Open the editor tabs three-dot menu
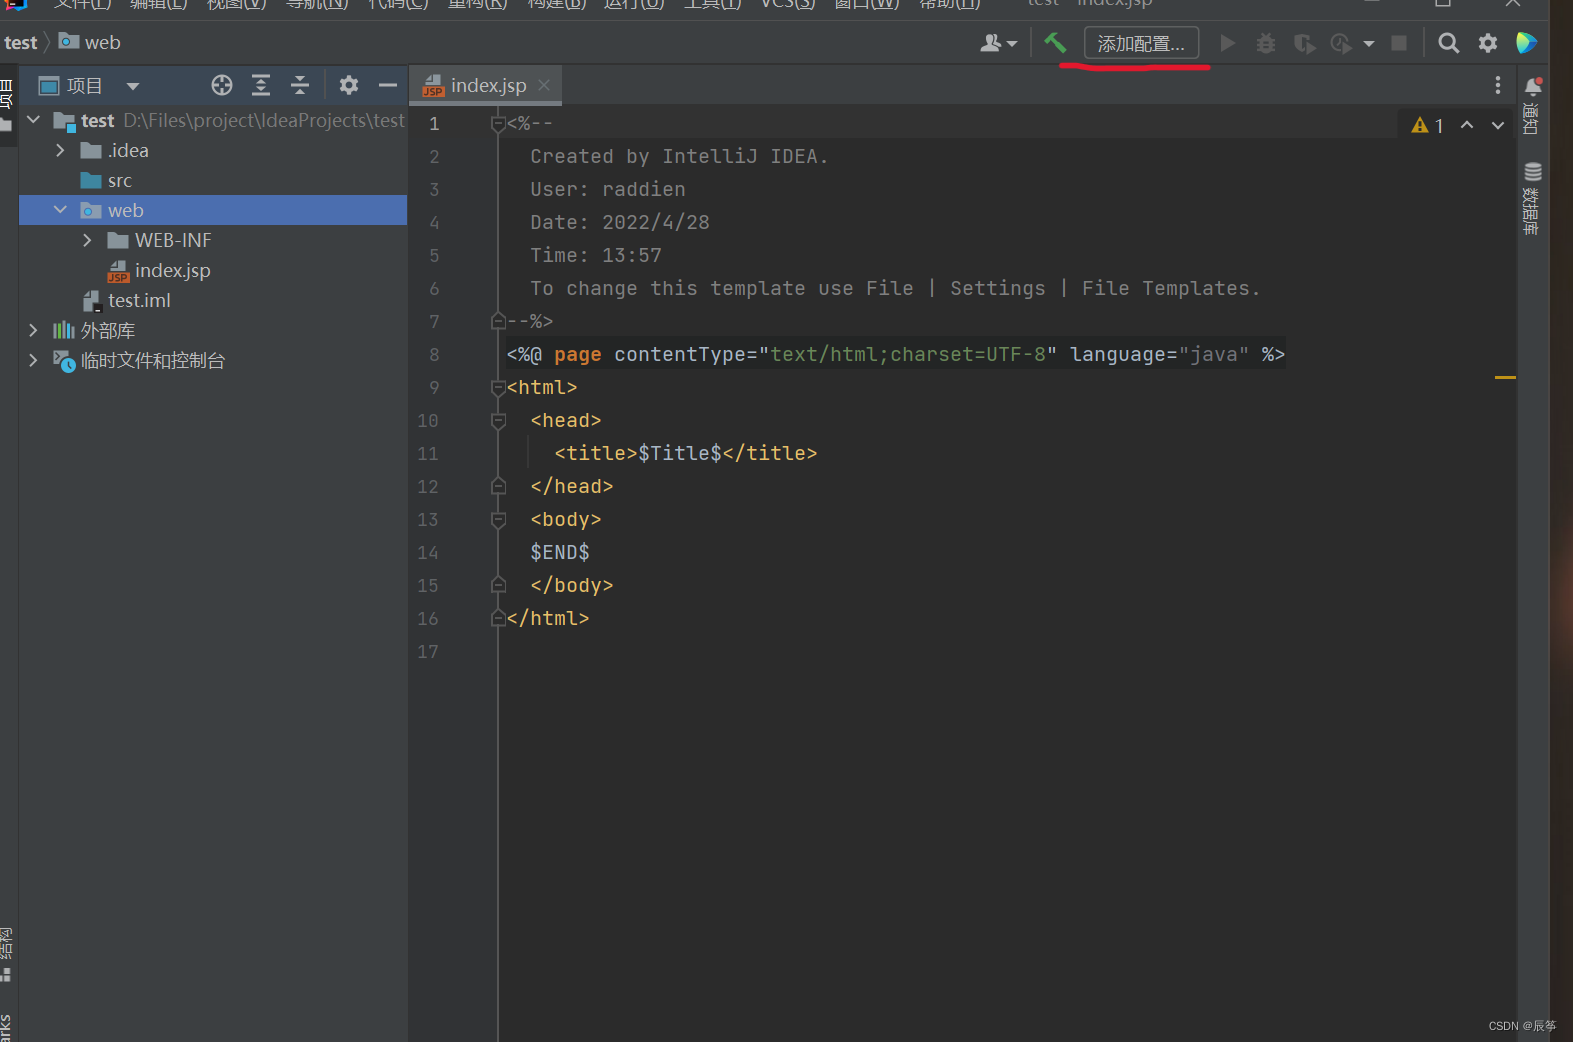The image size is (1573, 1042). click(x=1497, y=85)
